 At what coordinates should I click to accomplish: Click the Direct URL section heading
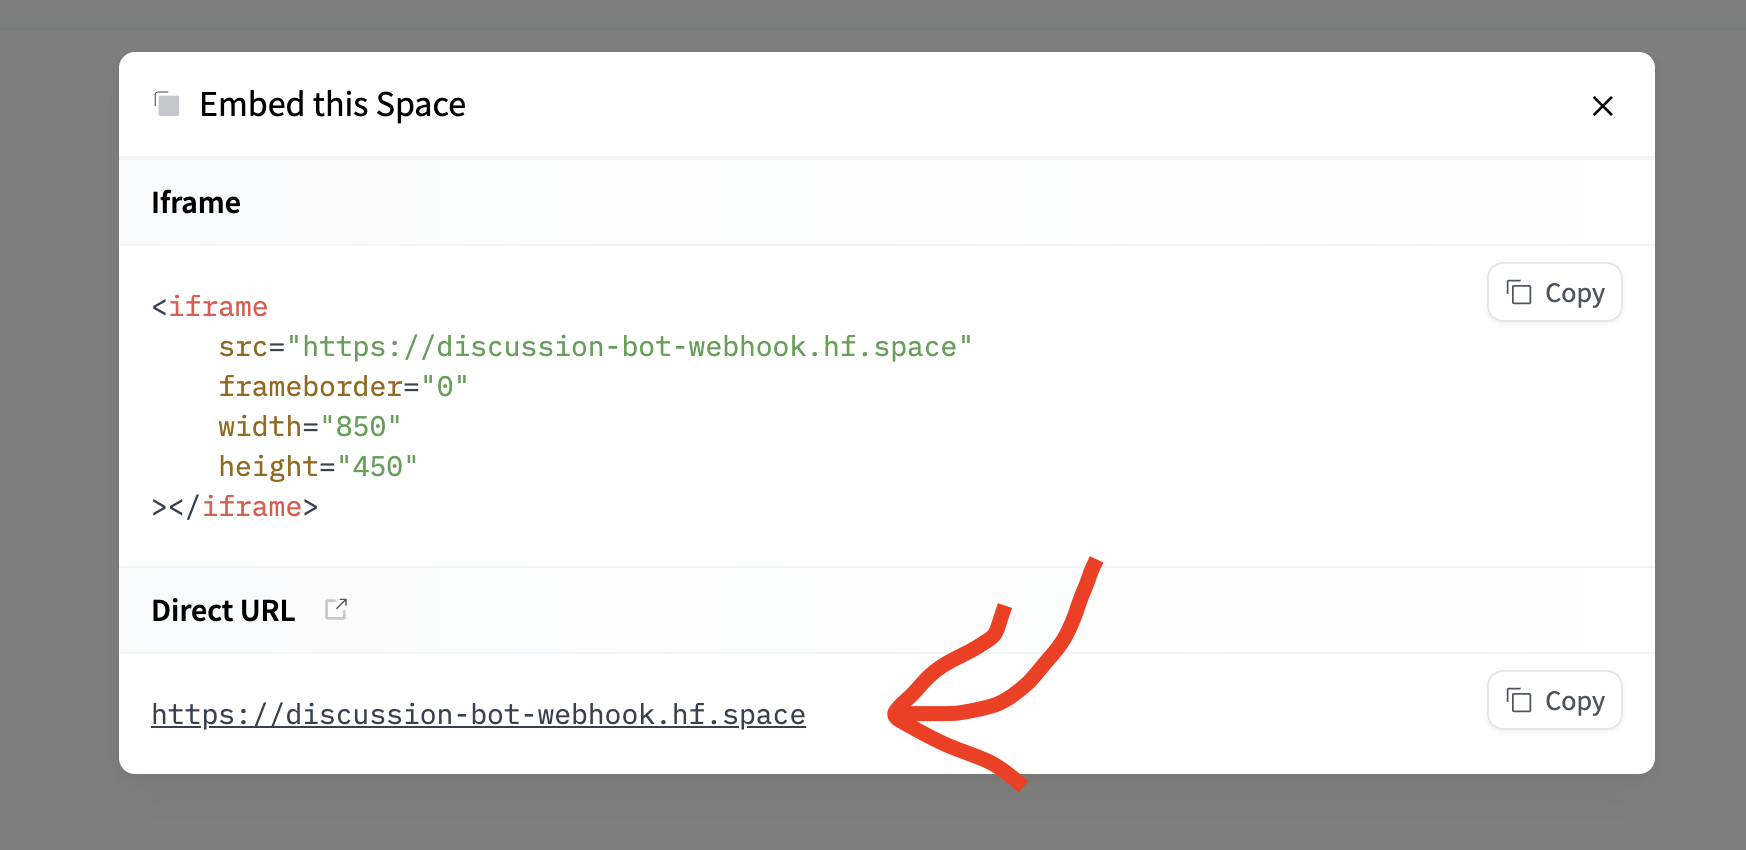tap(223, 610)
